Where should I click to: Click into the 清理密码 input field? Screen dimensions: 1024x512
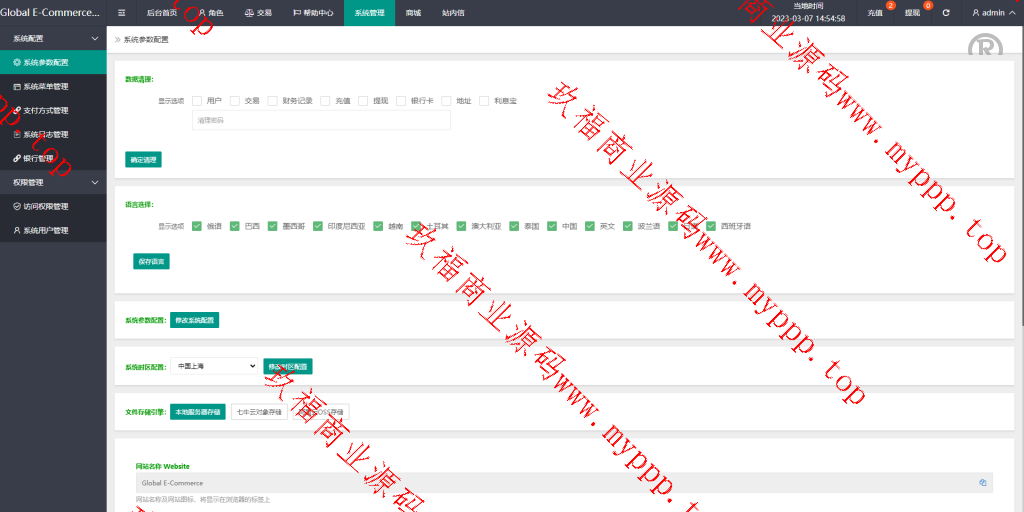point(320,120)
